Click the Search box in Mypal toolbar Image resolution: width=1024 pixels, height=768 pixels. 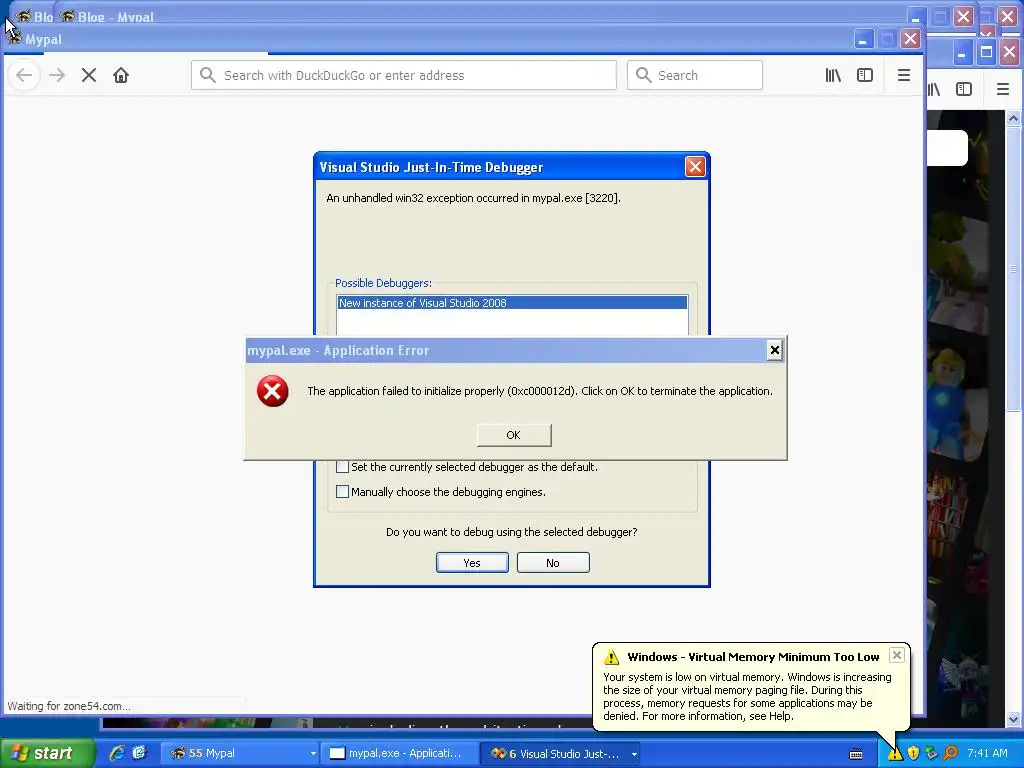point(695,75)
